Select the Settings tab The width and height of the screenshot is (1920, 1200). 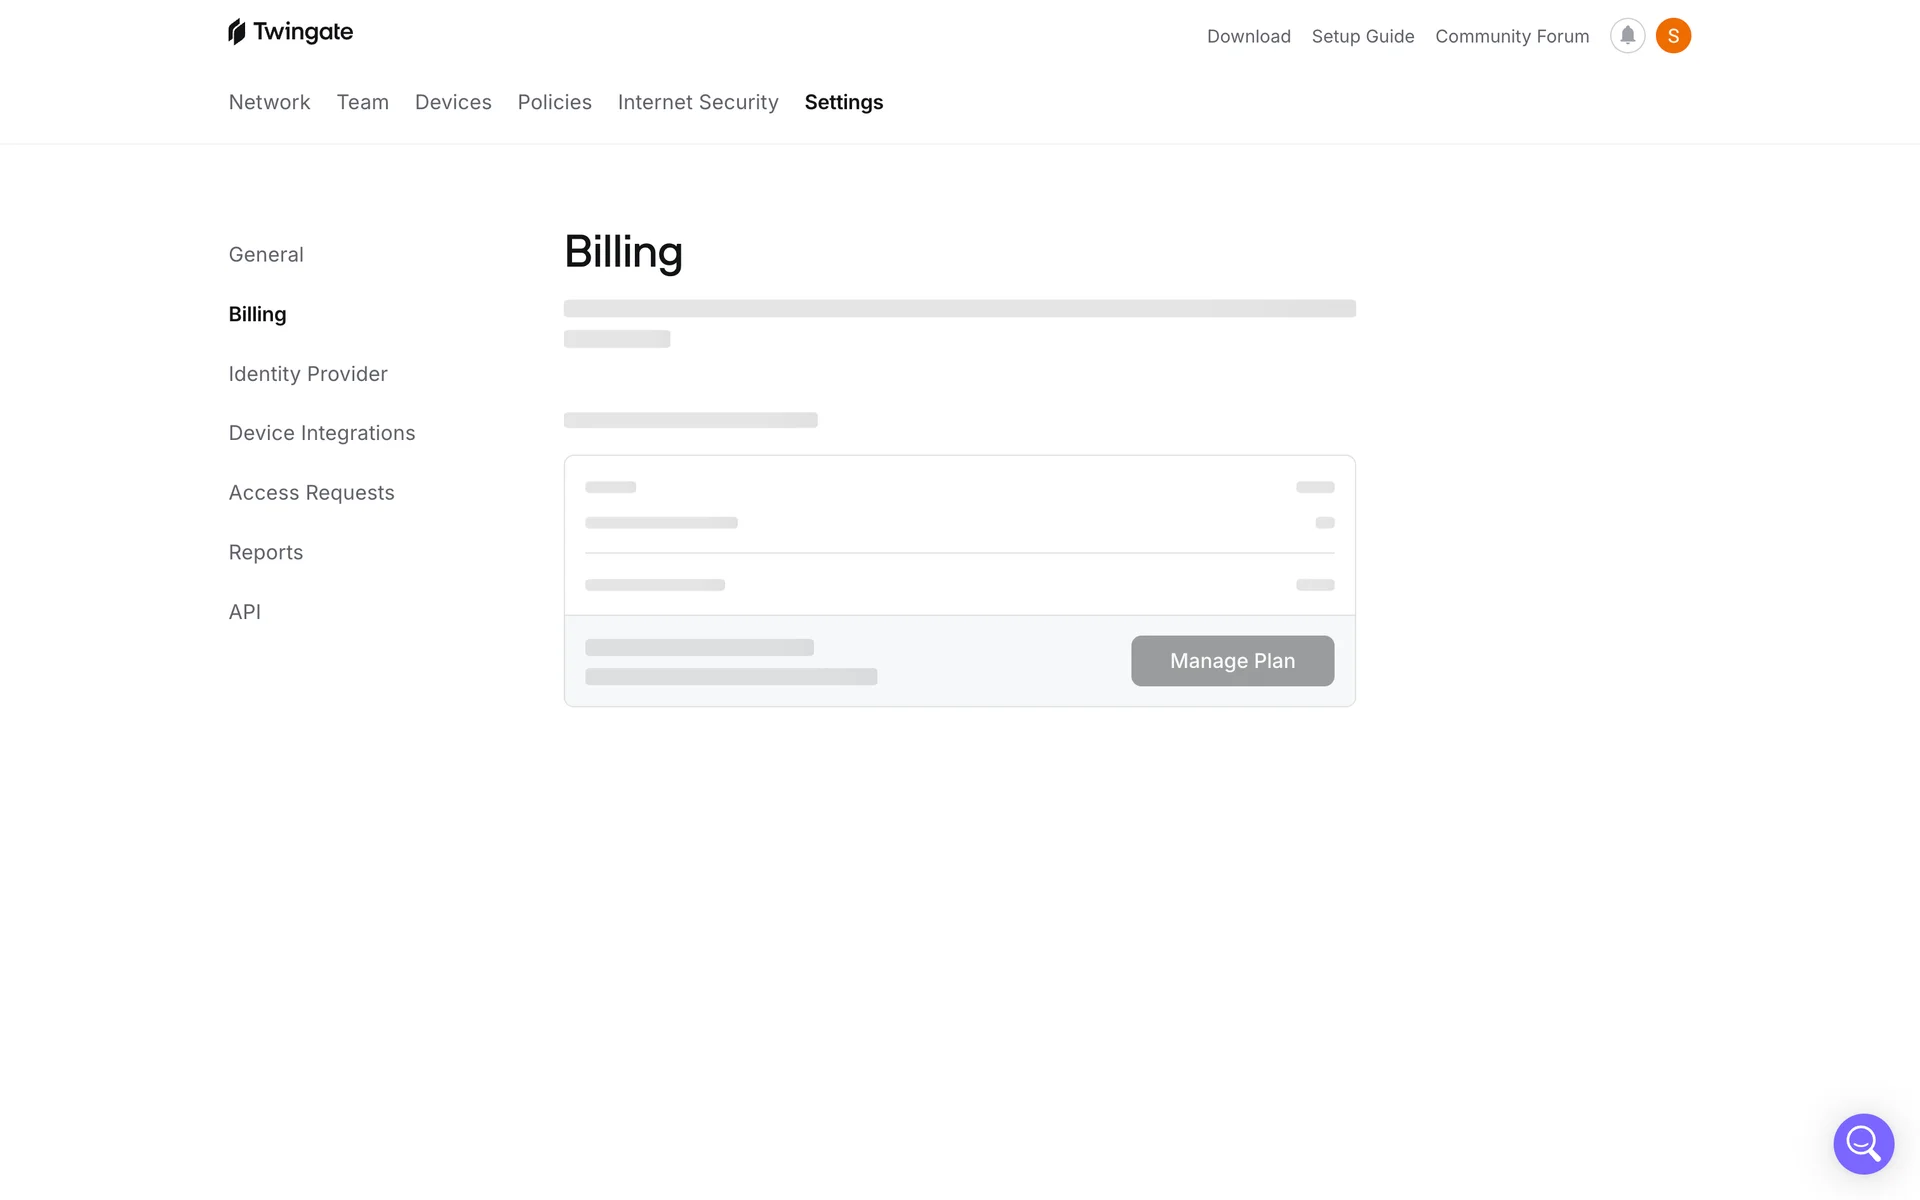843,102
